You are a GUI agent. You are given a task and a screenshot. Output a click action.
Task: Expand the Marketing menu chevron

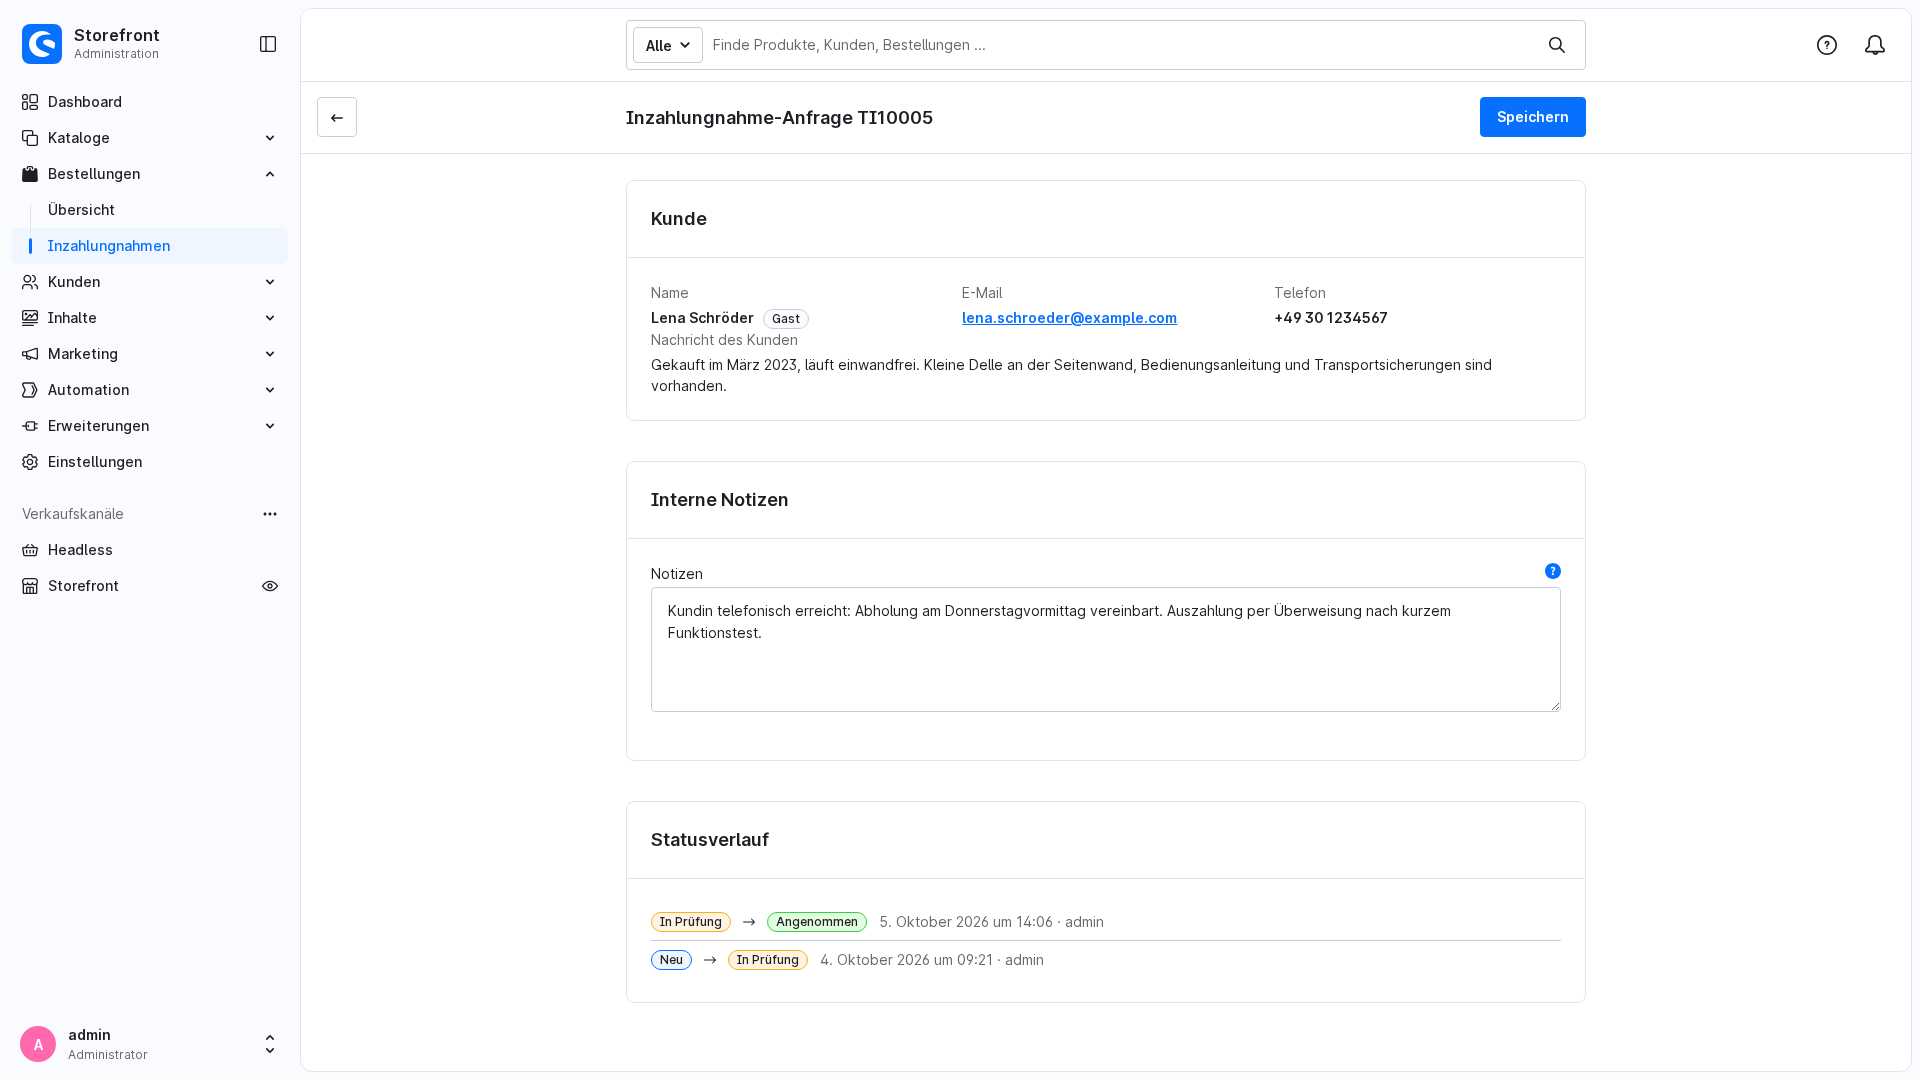(x=270, y=354)
